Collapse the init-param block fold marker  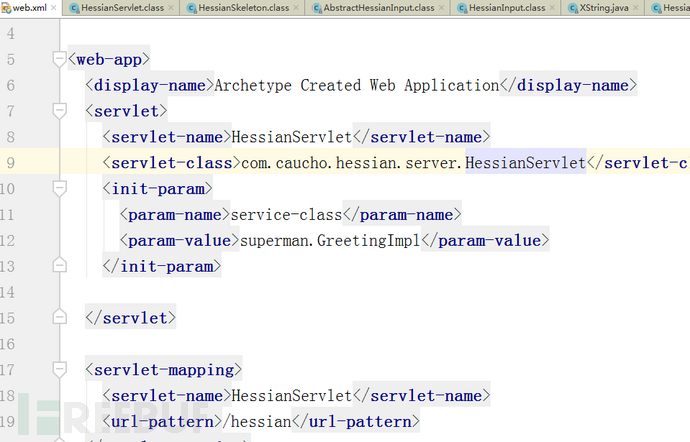60,188
